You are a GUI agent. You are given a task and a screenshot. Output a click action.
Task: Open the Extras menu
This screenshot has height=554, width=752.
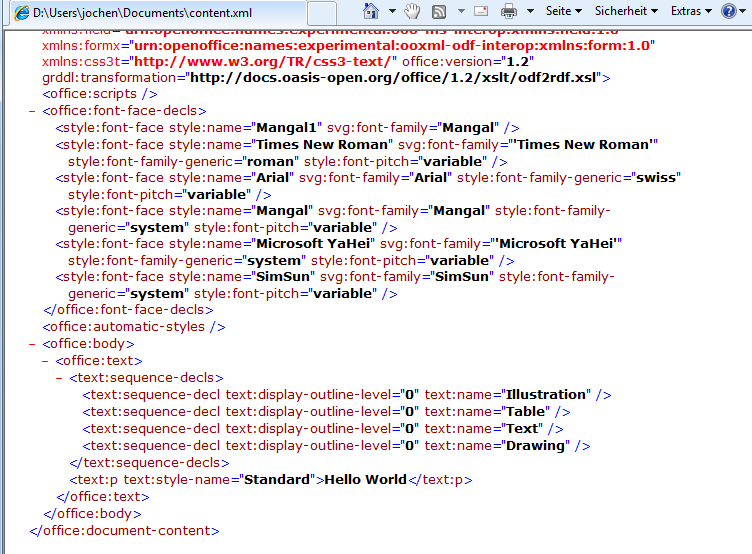coord(692,11)
